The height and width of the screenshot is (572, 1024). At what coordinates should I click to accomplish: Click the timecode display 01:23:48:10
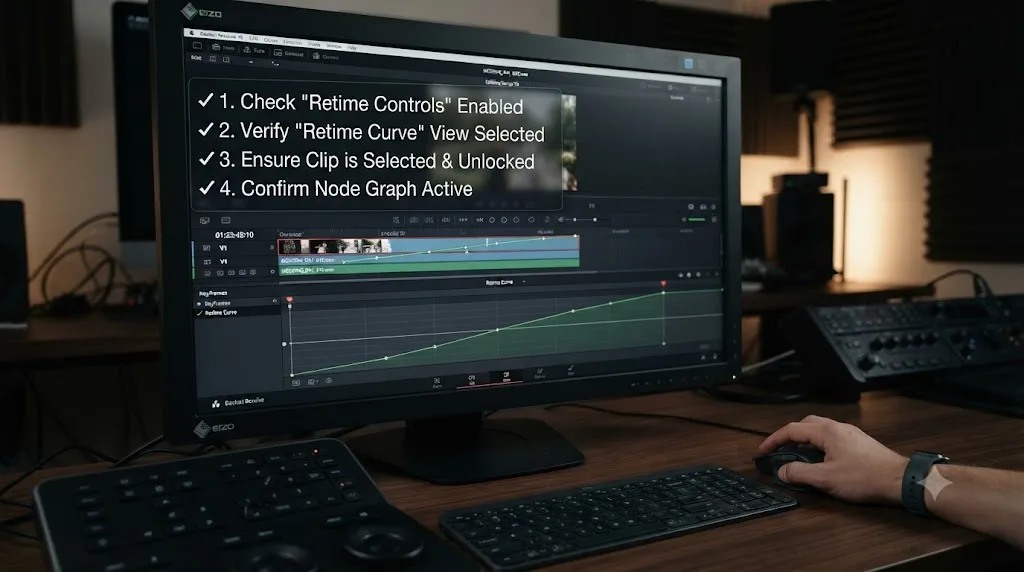click(234, 235)
